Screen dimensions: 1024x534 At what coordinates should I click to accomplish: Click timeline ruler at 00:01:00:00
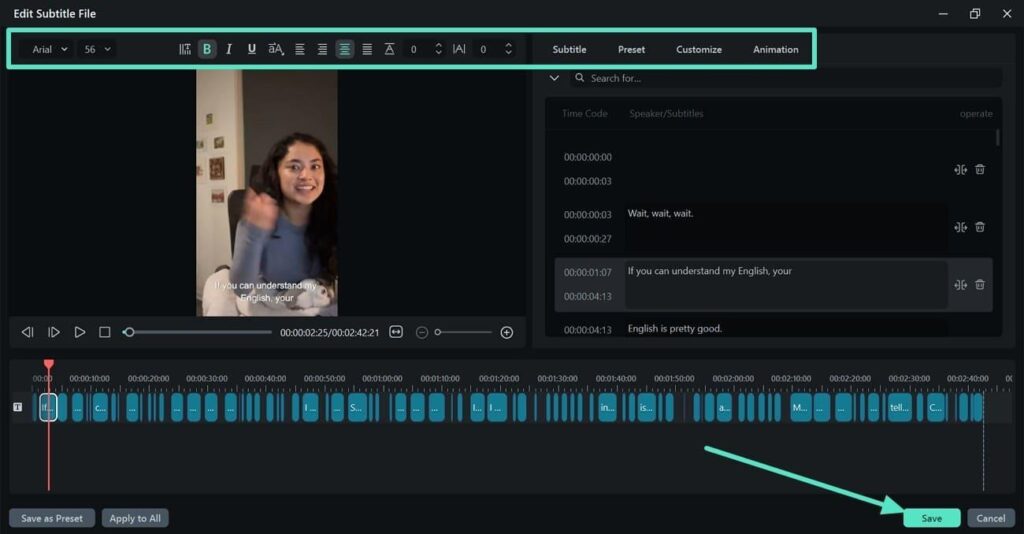(382, 379)
